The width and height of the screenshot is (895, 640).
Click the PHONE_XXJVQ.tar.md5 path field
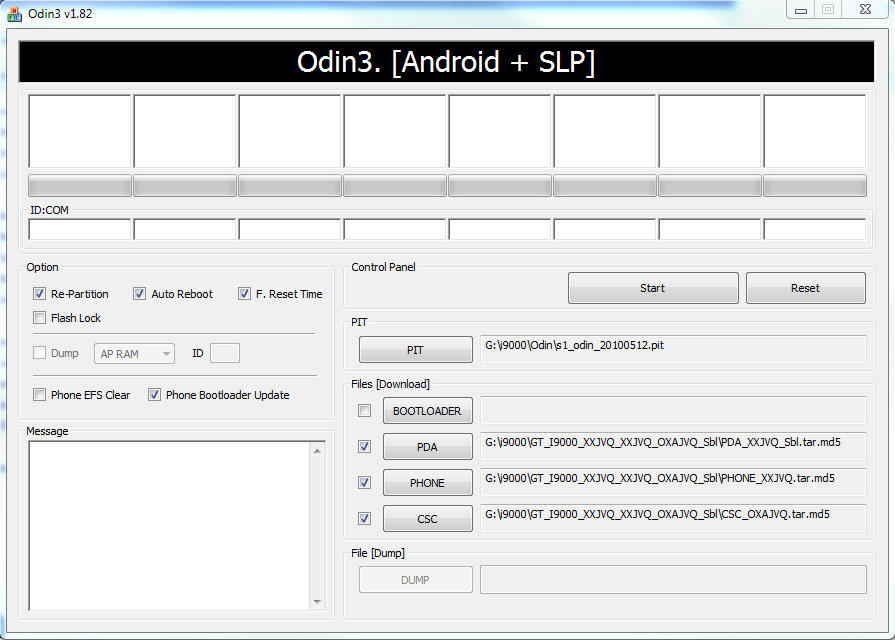point(674,482)
